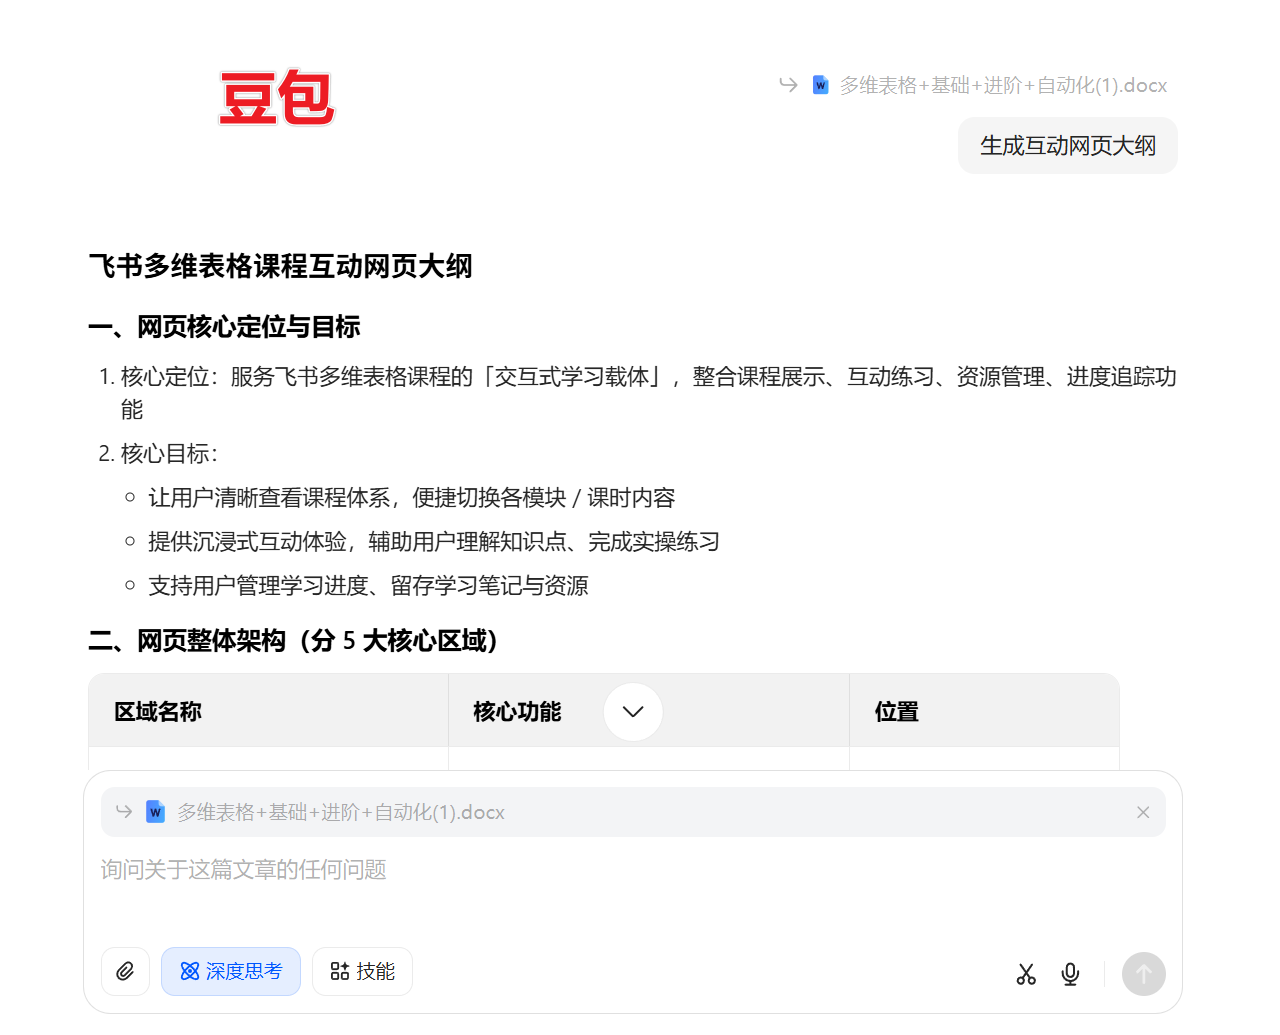1280x1035 pixels.
Task: Click heading 二、网页整体架构
Action: pyautogui.click(x=293, y=641)
